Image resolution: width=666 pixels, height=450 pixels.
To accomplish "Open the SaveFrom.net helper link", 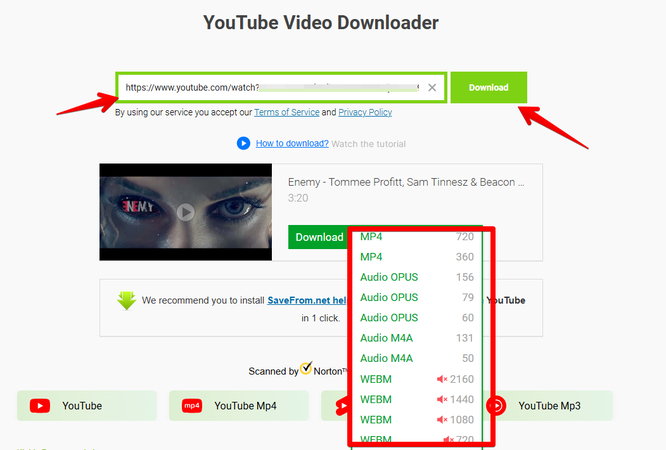I will (307, 300).
